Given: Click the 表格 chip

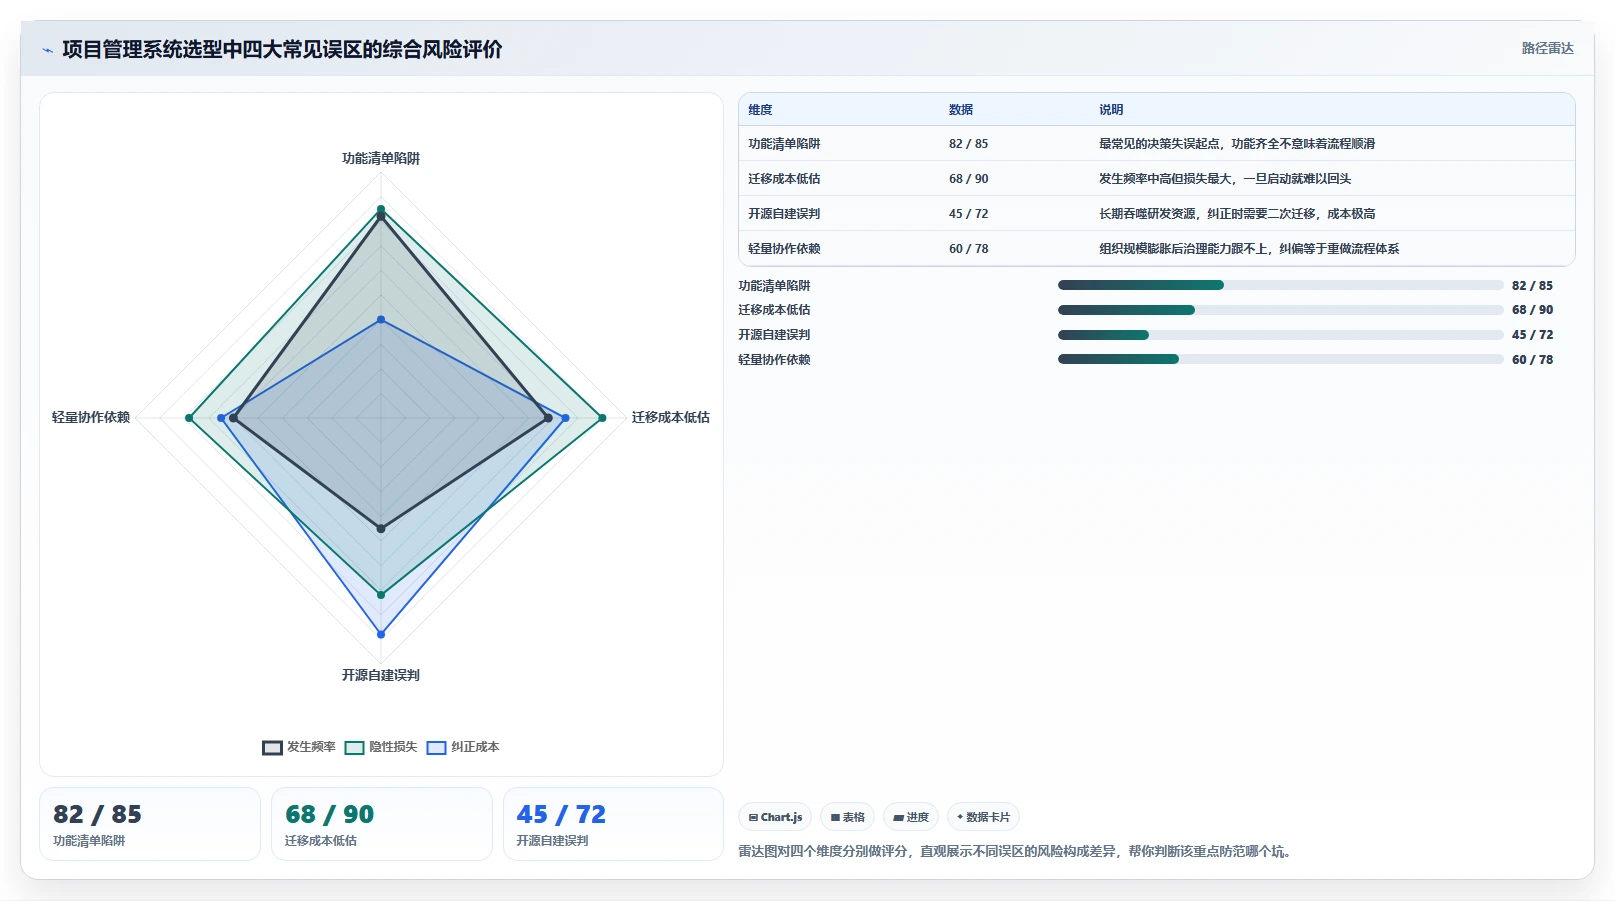Looking at the screenshot, I should (847, 817).
